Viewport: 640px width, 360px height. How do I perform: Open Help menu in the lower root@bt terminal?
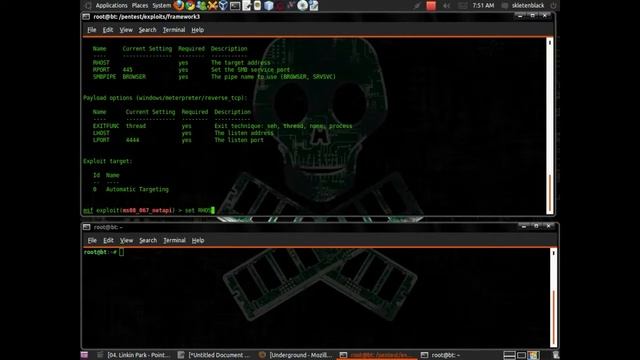(x=198, y=240)
